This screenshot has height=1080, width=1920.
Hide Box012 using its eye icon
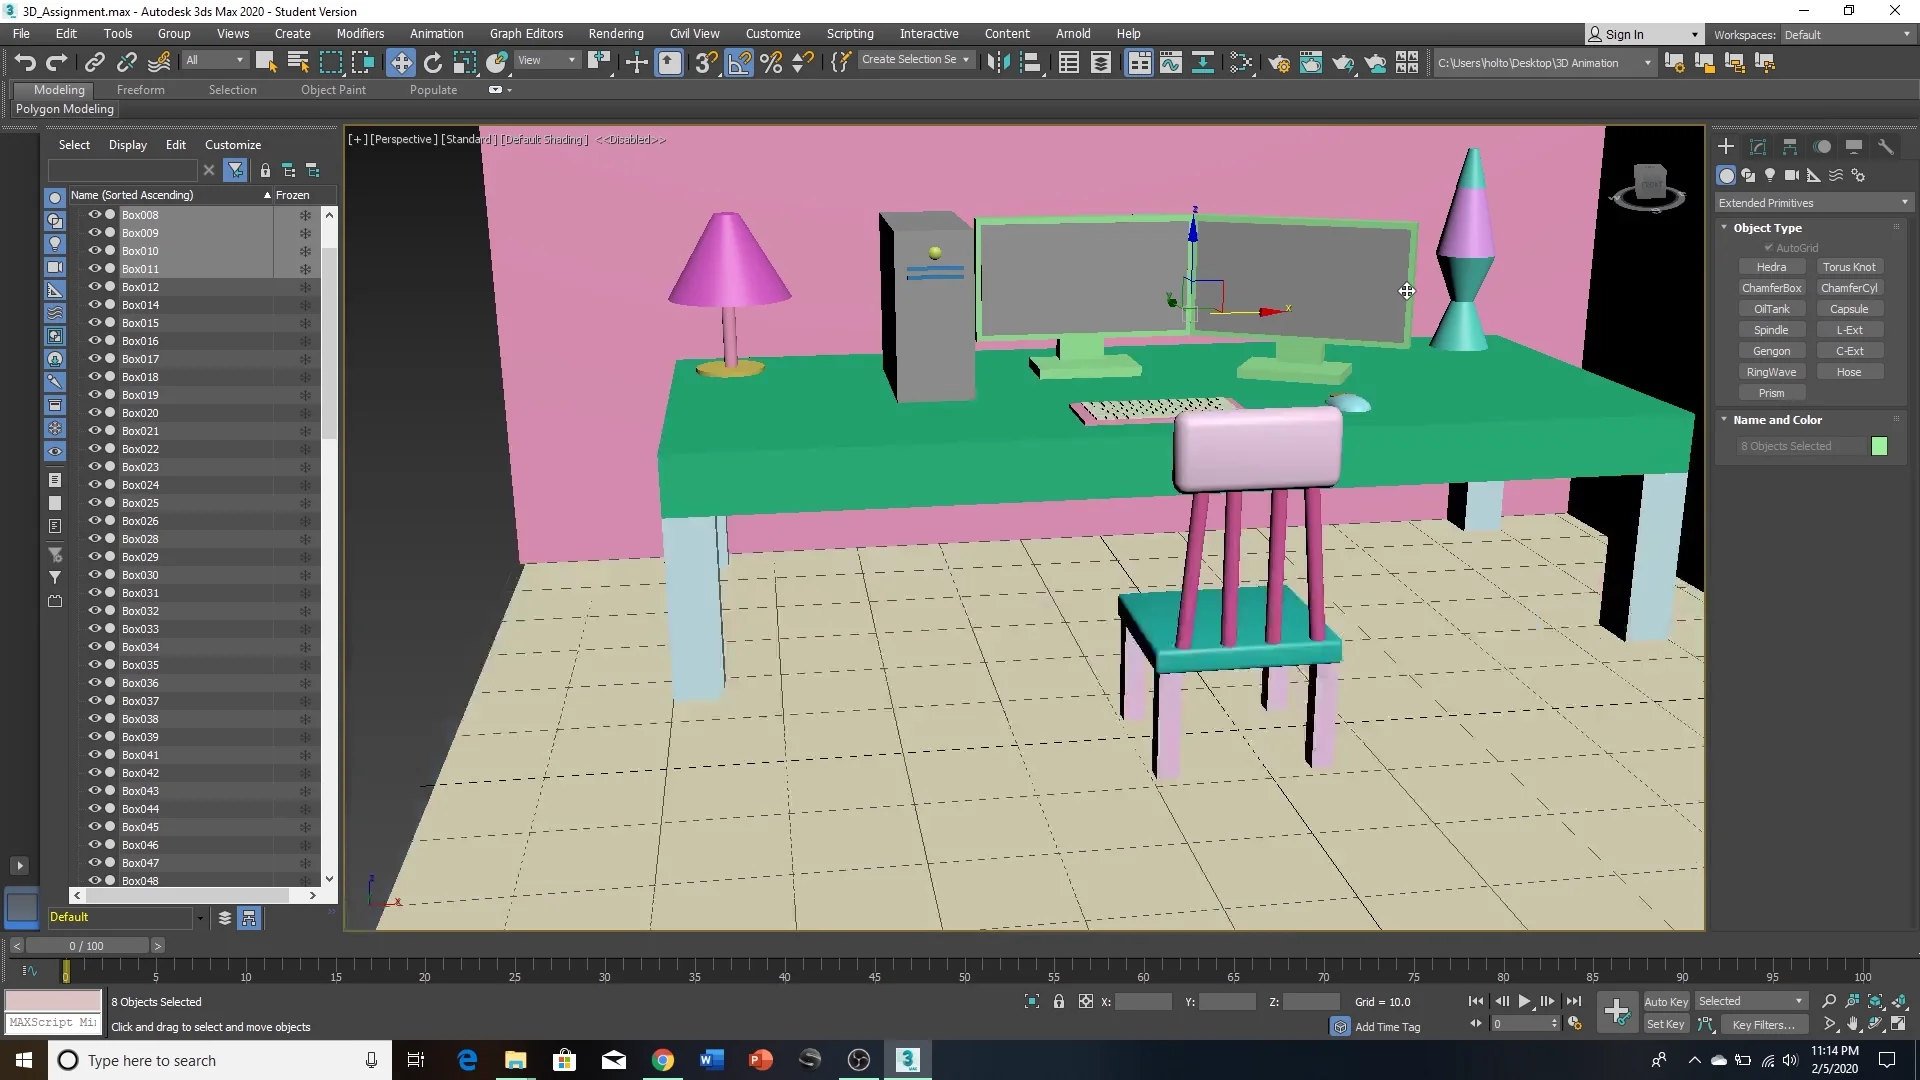pyautogui.click(x=95, y=287)
